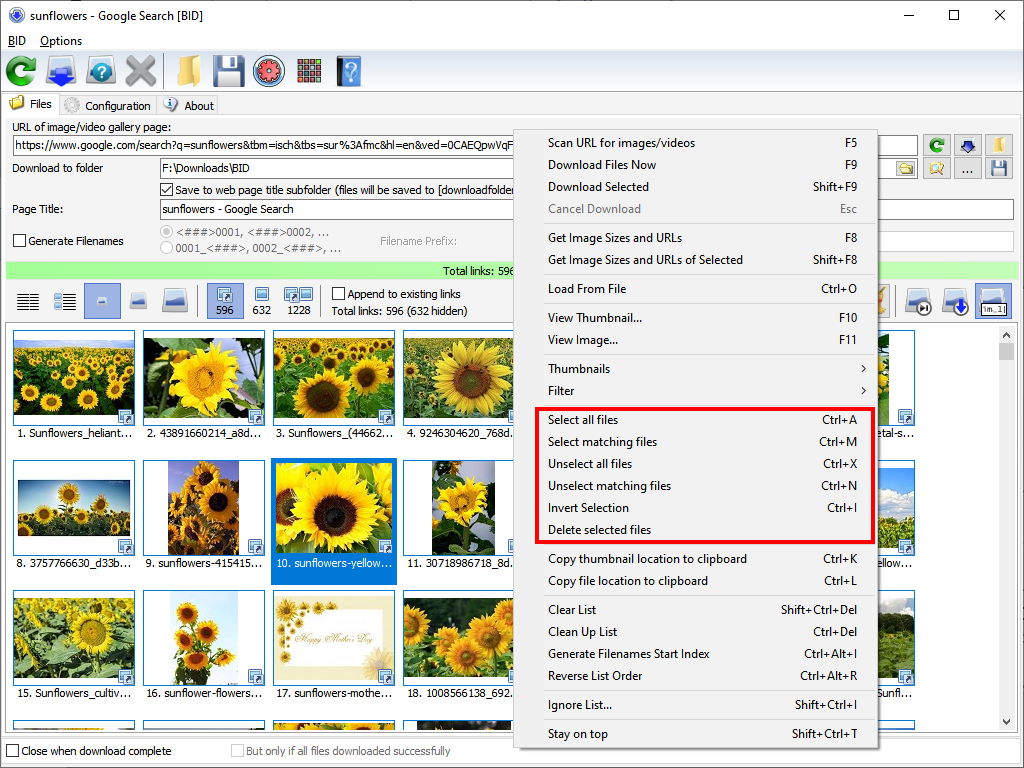Viewport: 1024px width, 768px height.
Task: Choose Get Image Sizes and URLs
Action: click(x=702, y=238)
